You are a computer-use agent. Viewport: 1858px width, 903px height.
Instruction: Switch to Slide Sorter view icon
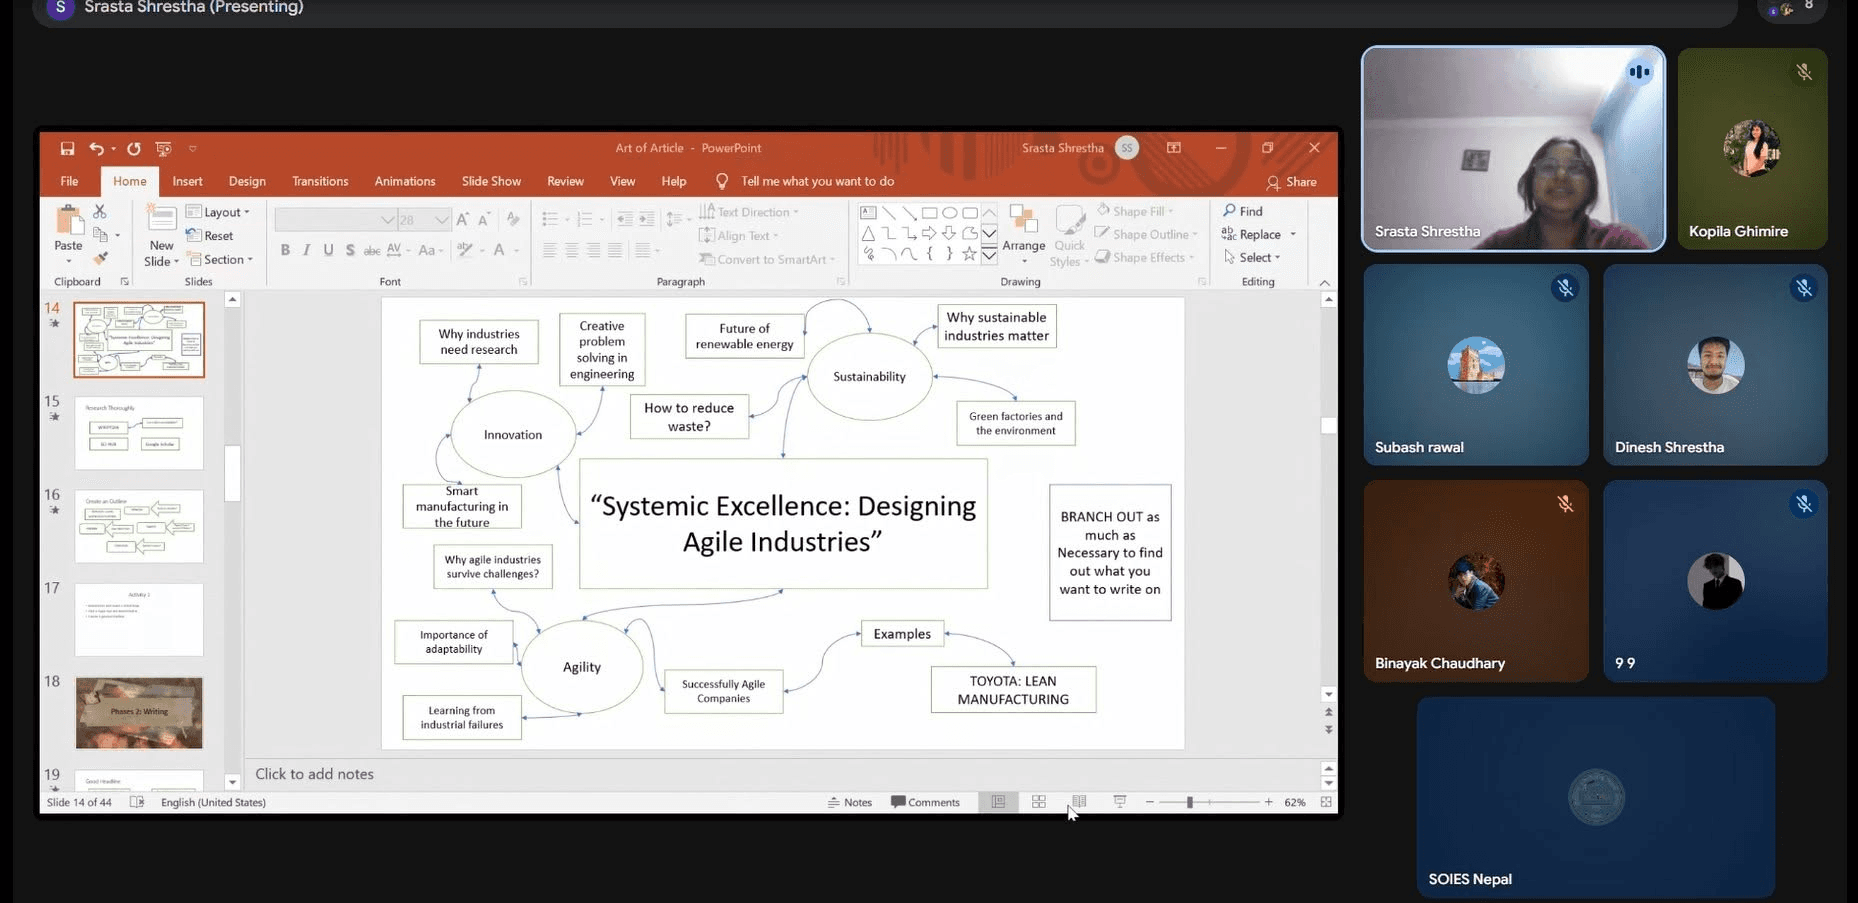coord(1039,802)
